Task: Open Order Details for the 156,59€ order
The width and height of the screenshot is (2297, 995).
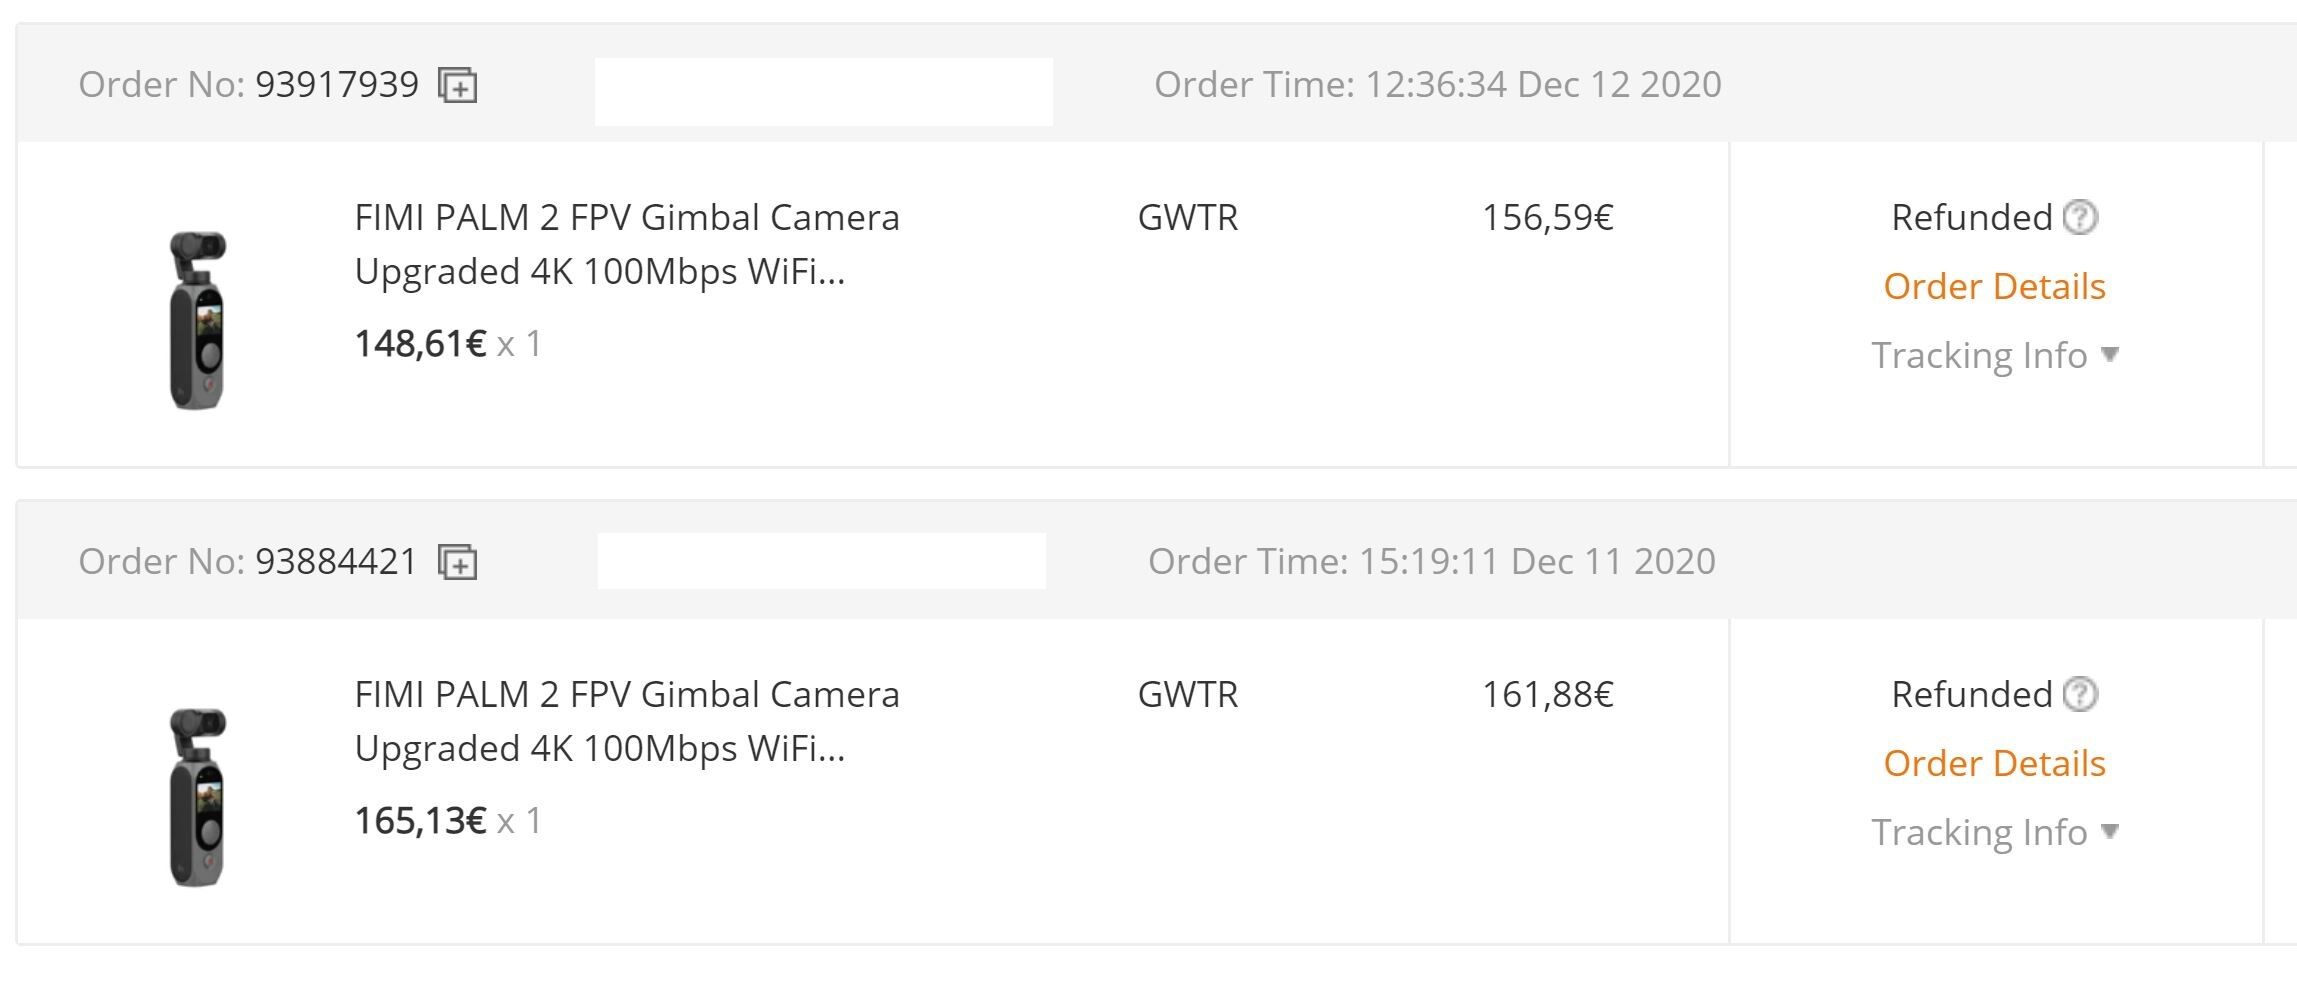Action: (1994, 286)
